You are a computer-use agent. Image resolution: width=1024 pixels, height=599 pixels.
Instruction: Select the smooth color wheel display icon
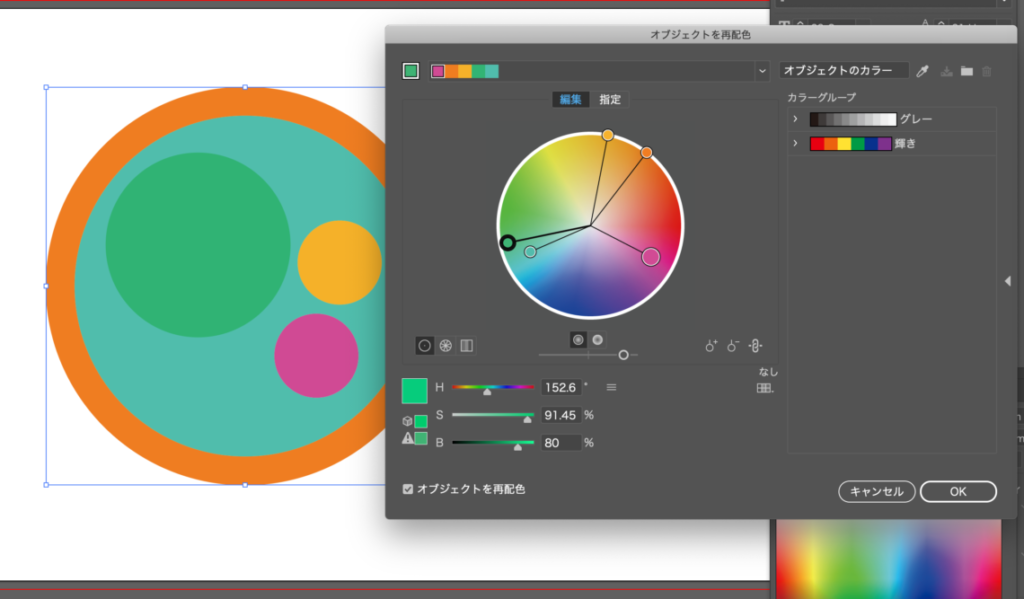pos(425,345)
